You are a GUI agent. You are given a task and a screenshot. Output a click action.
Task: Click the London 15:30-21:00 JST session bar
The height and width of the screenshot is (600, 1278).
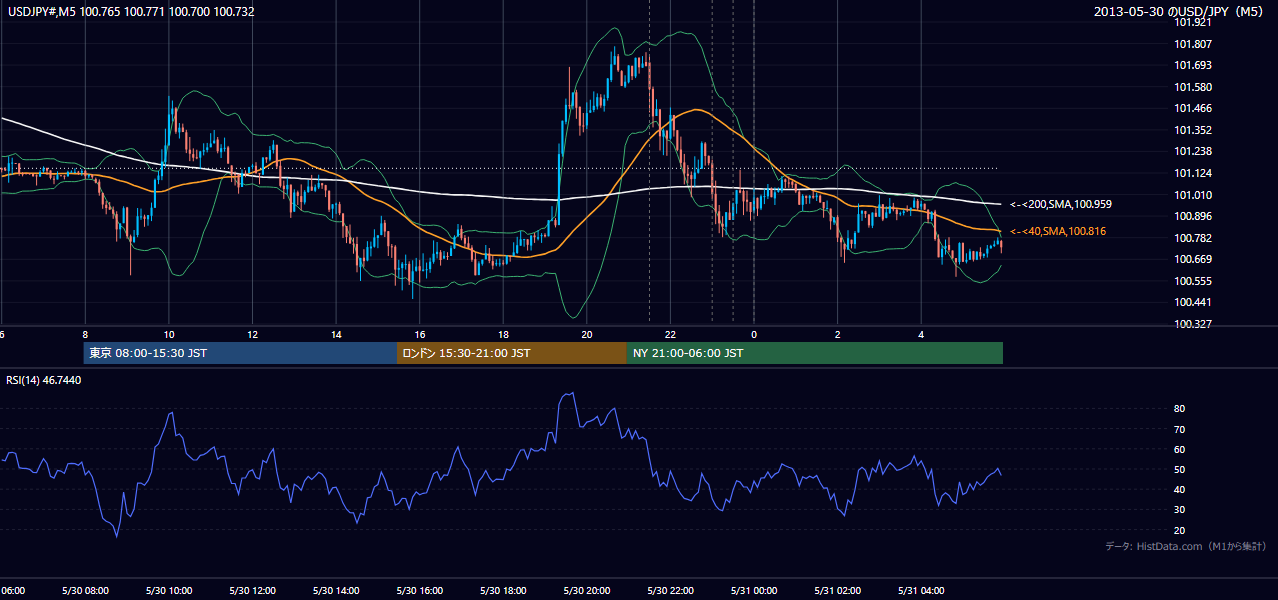[x=512, y=353]
